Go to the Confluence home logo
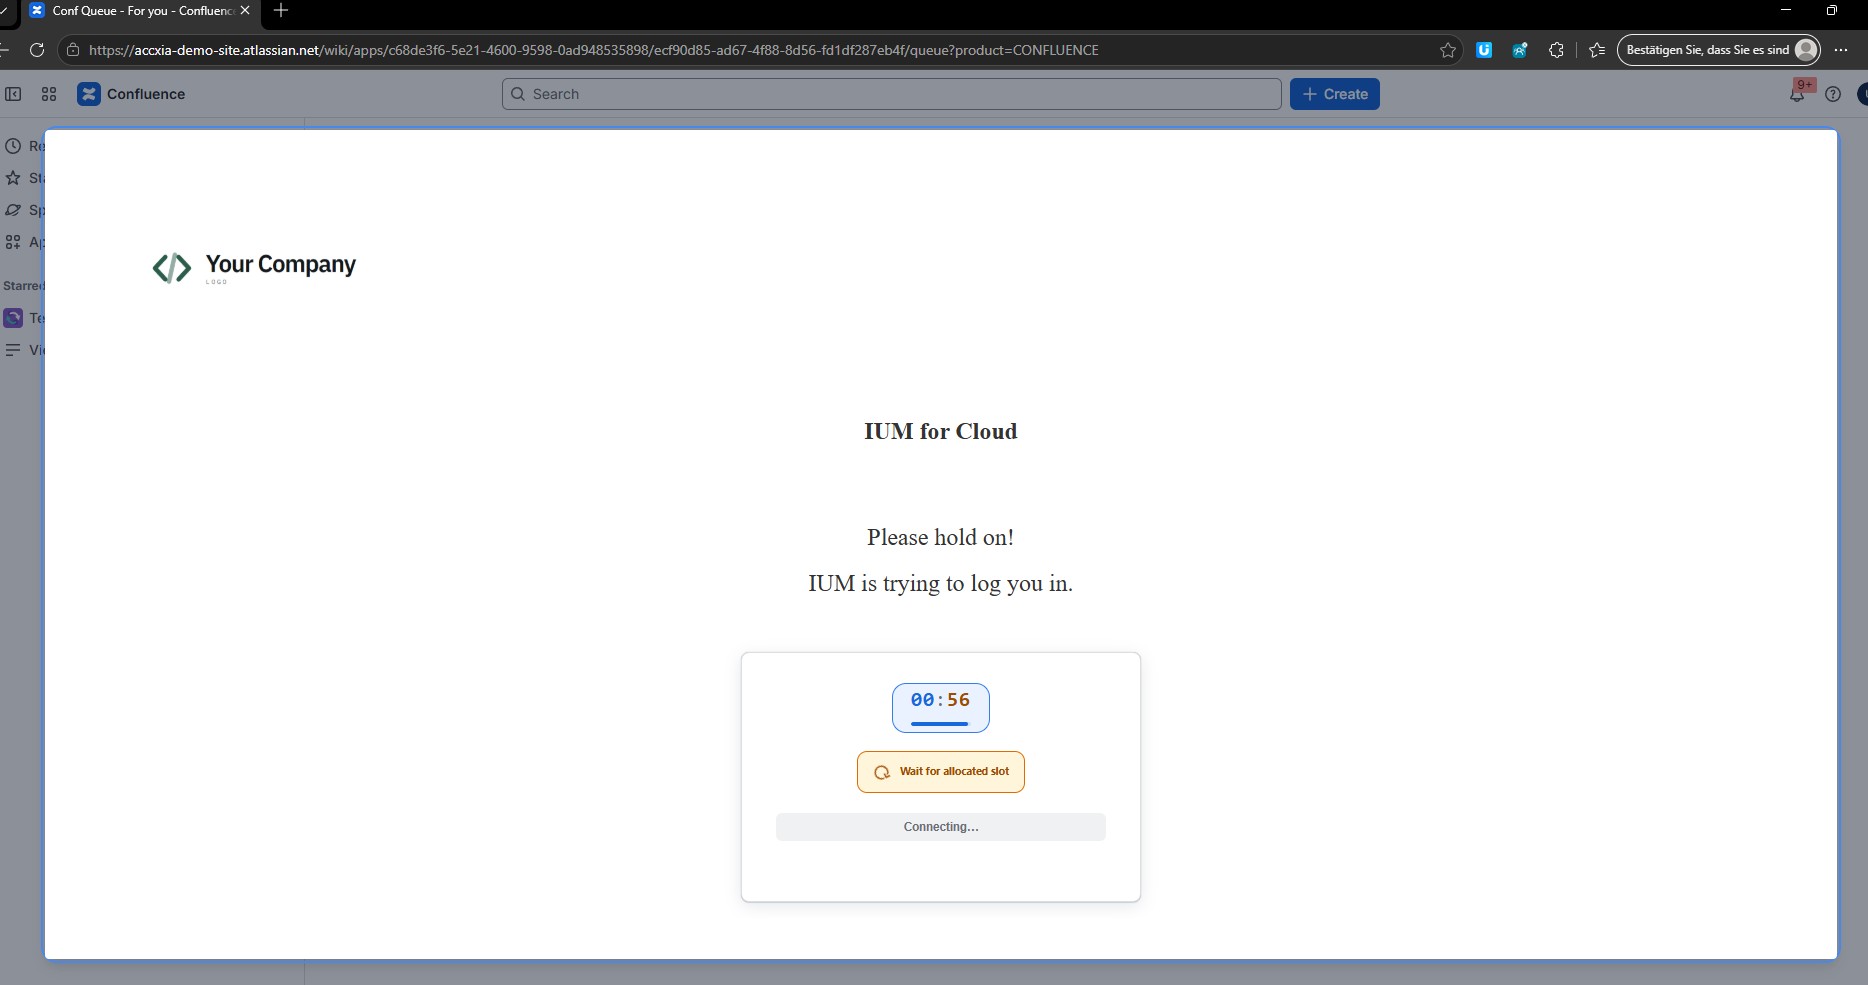The image size is (1868, 985). pos(131,94)
